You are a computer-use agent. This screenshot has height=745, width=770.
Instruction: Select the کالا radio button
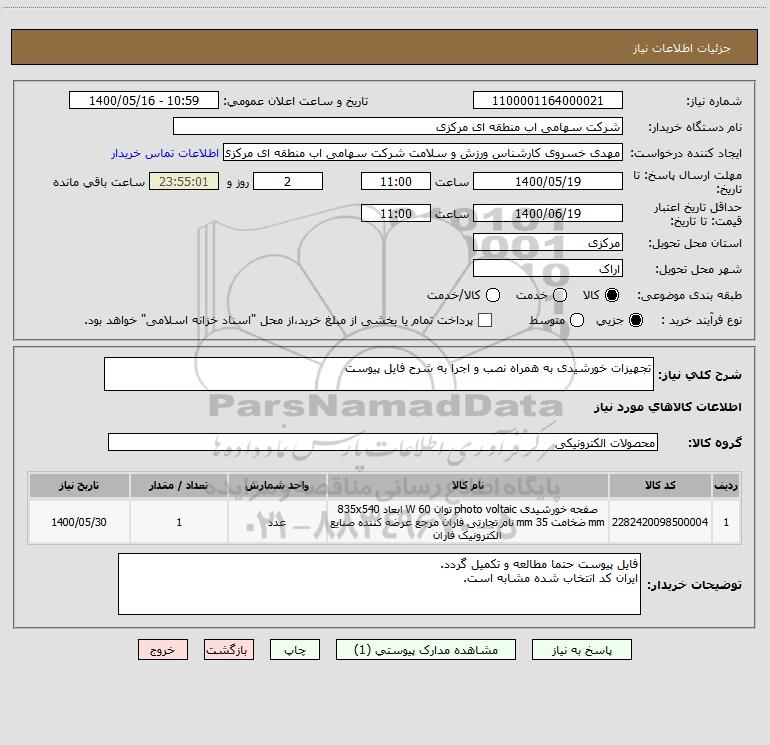(x=612, y=295)
